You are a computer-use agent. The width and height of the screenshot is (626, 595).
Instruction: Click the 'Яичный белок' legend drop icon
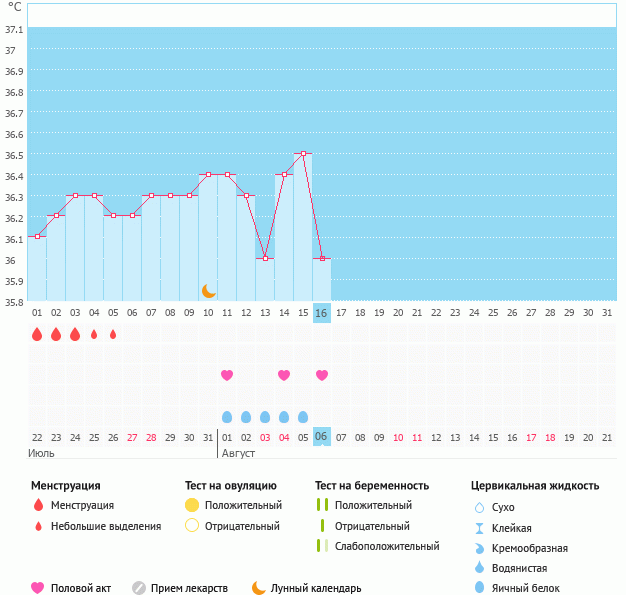click(479, 588)
